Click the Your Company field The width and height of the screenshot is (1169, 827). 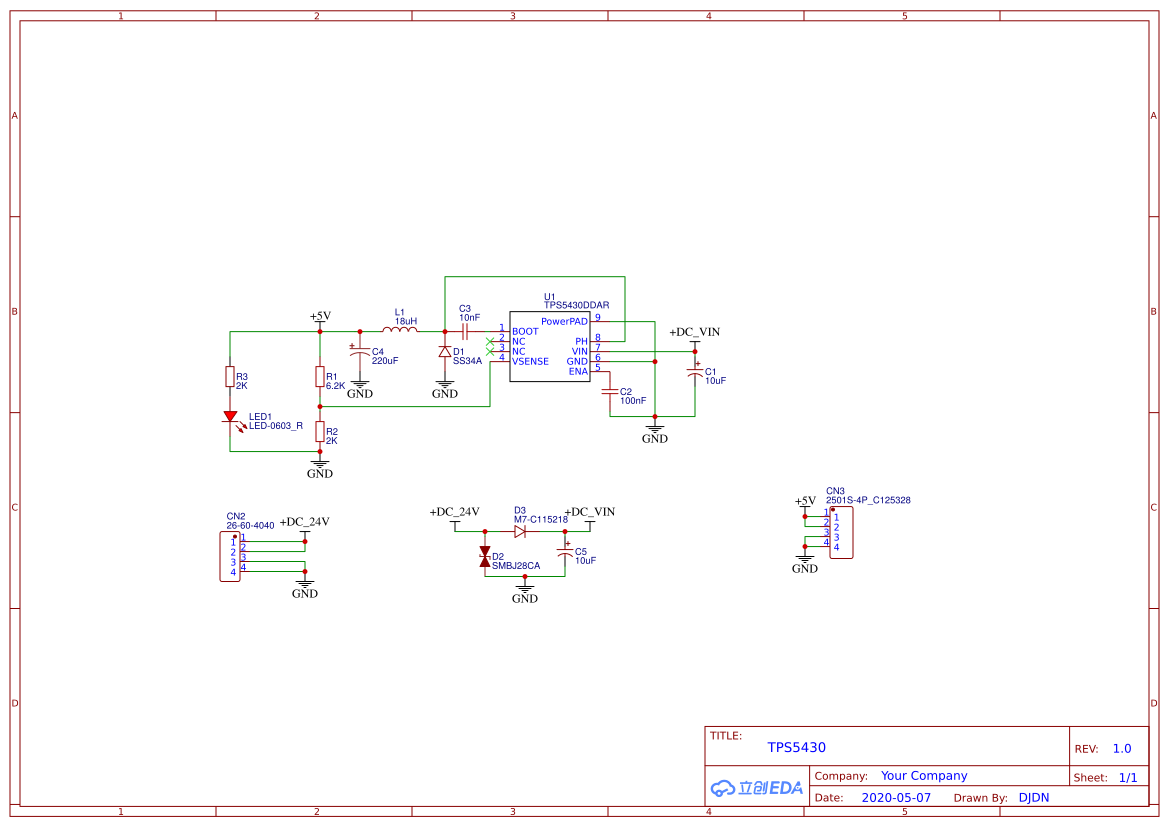pos(924,776)
